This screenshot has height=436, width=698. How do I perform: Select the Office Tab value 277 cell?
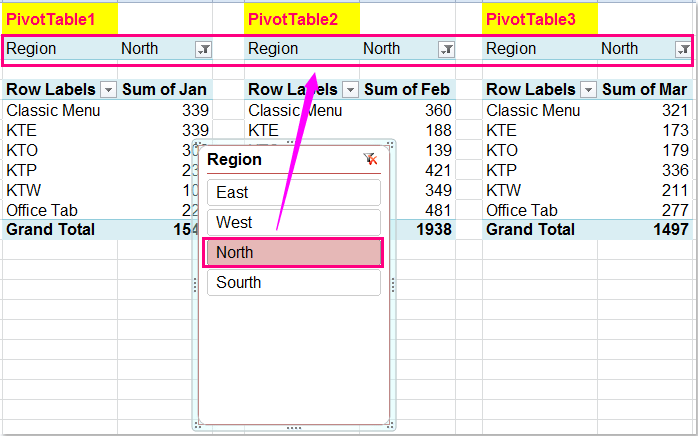[645, 210]
